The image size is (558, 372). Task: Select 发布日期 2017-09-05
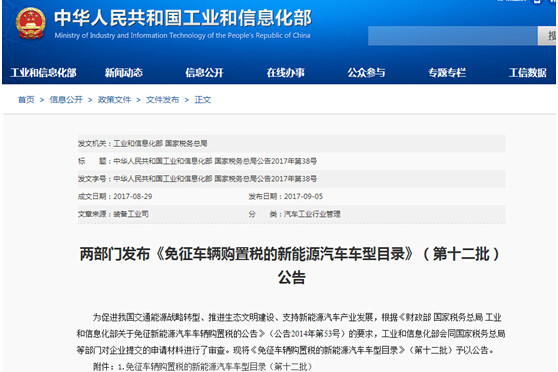click(303, 197)
